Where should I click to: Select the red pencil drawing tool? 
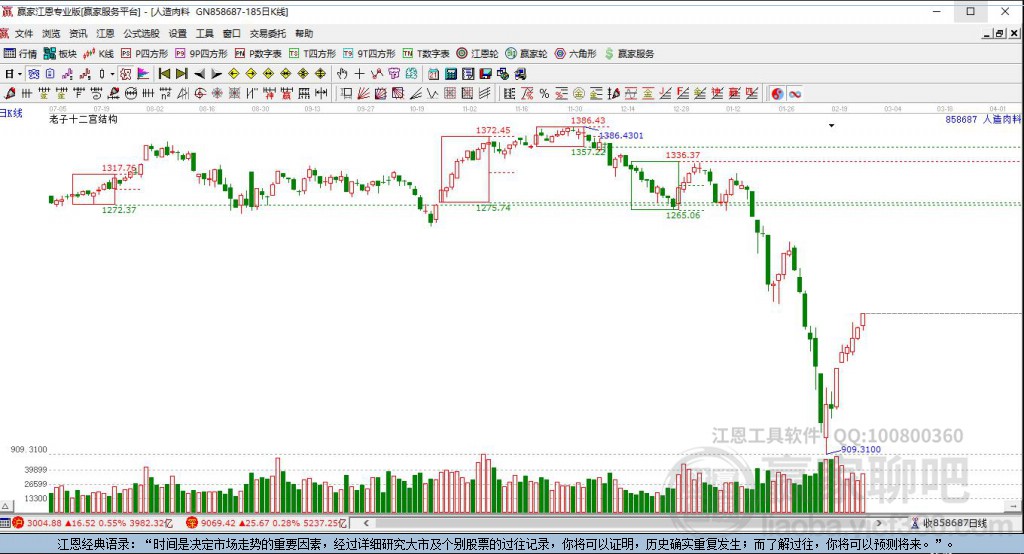tap(10, 93)
